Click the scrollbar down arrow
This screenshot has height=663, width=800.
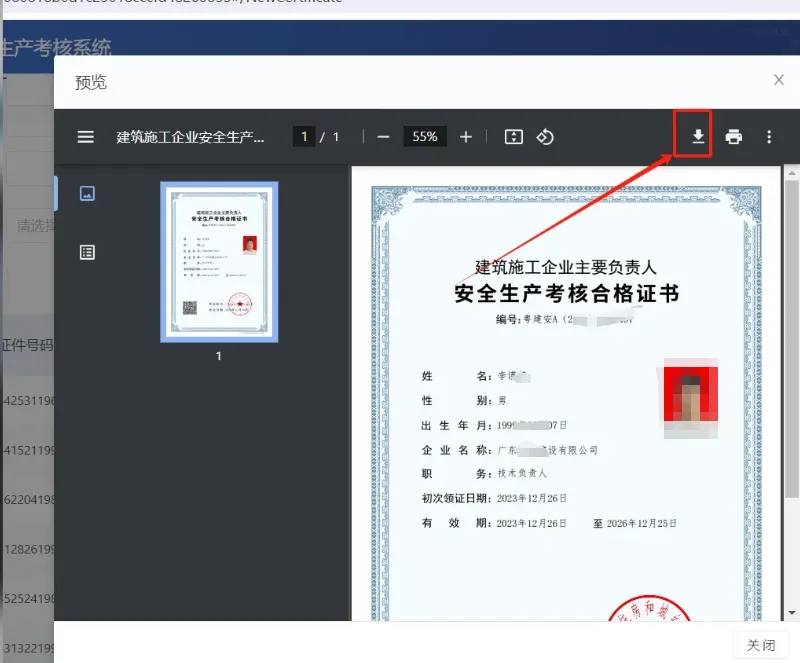tap(792, 612)
